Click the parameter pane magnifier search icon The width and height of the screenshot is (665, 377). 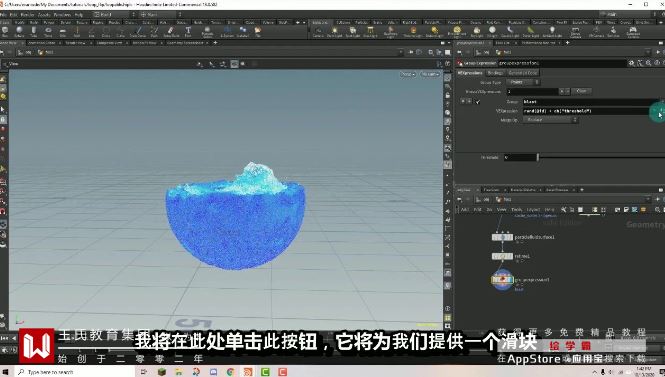pos(648,63)
